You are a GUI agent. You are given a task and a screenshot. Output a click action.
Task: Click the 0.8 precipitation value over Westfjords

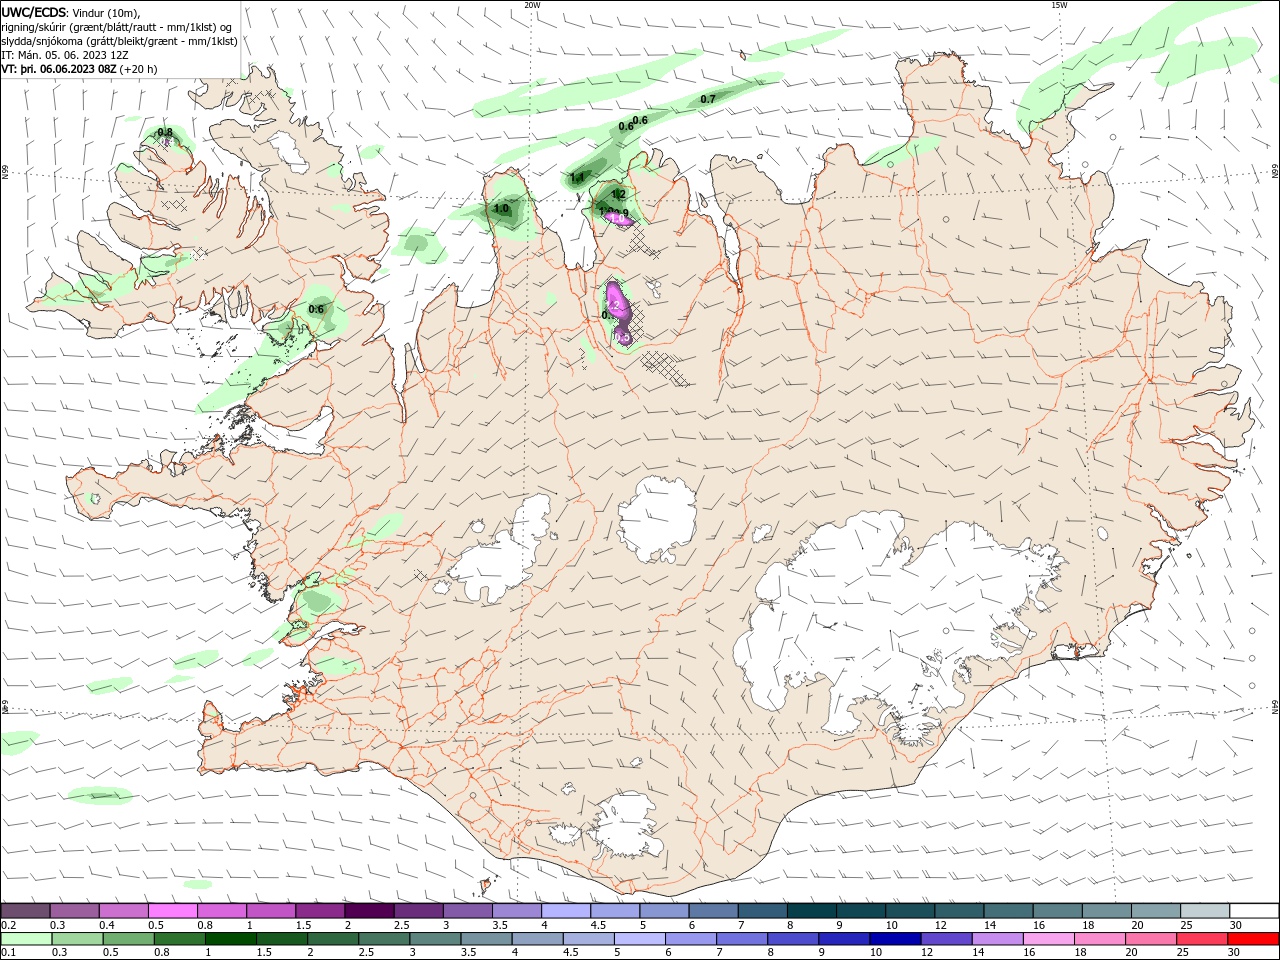(x=165, y=132)
